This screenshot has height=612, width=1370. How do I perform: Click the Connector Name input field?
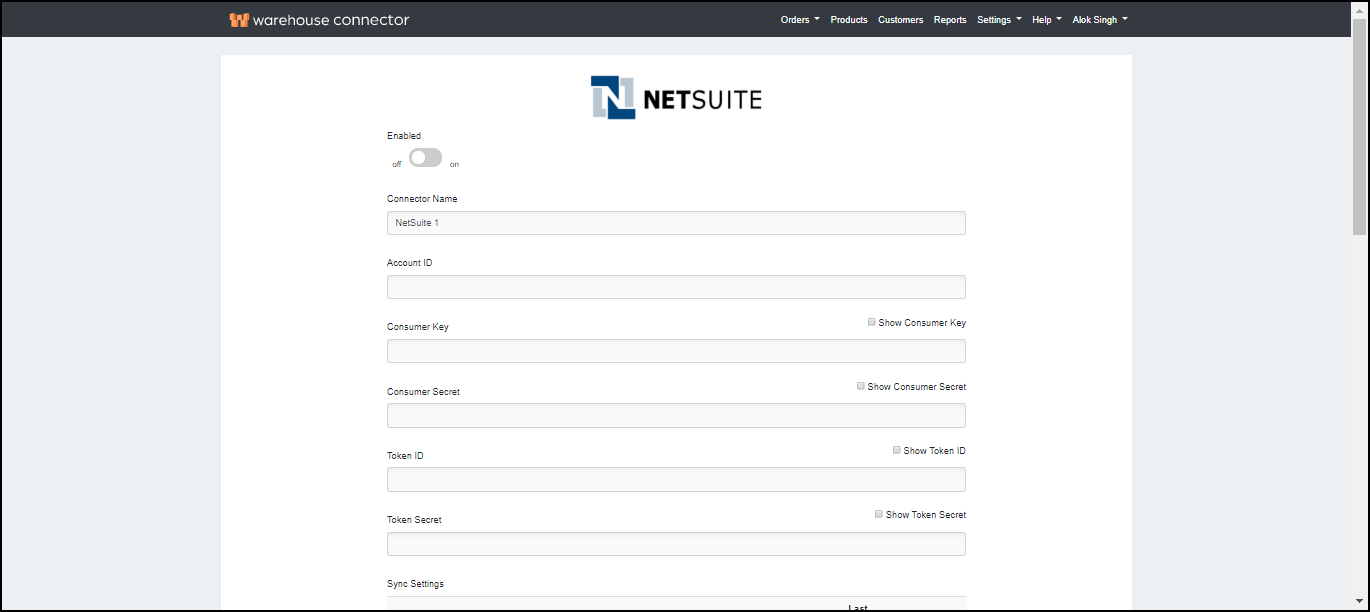pos(676,222)
